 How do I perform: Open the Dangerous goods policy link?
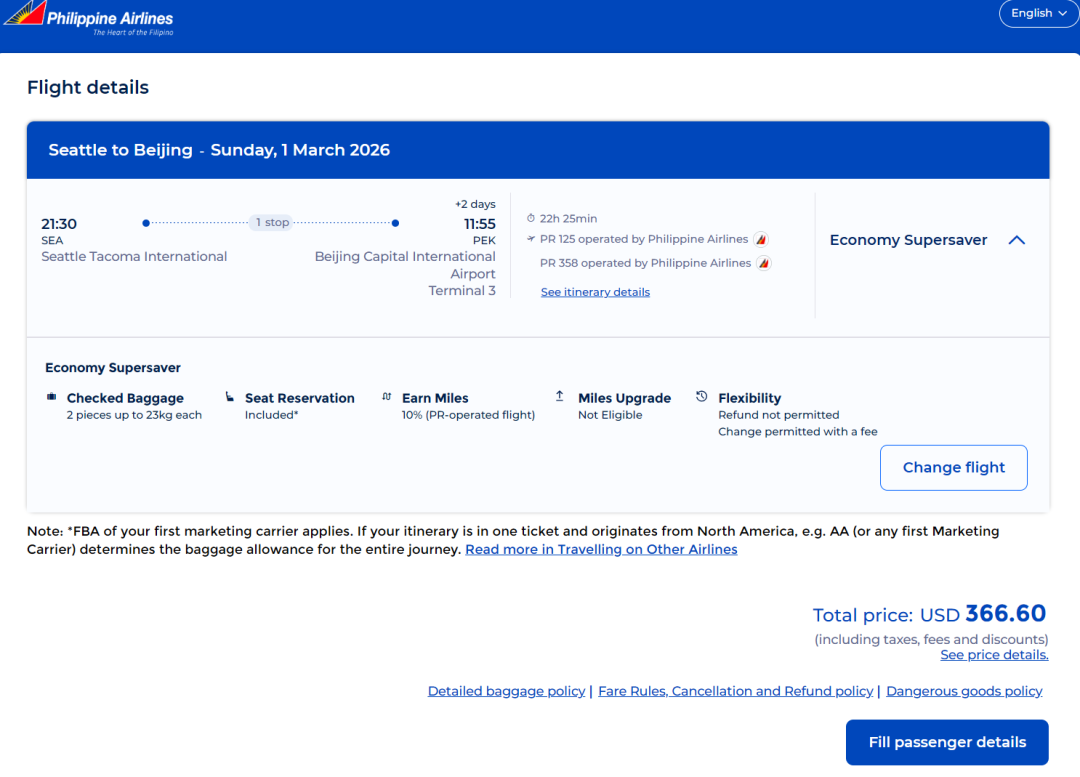[x=964, y=691]
